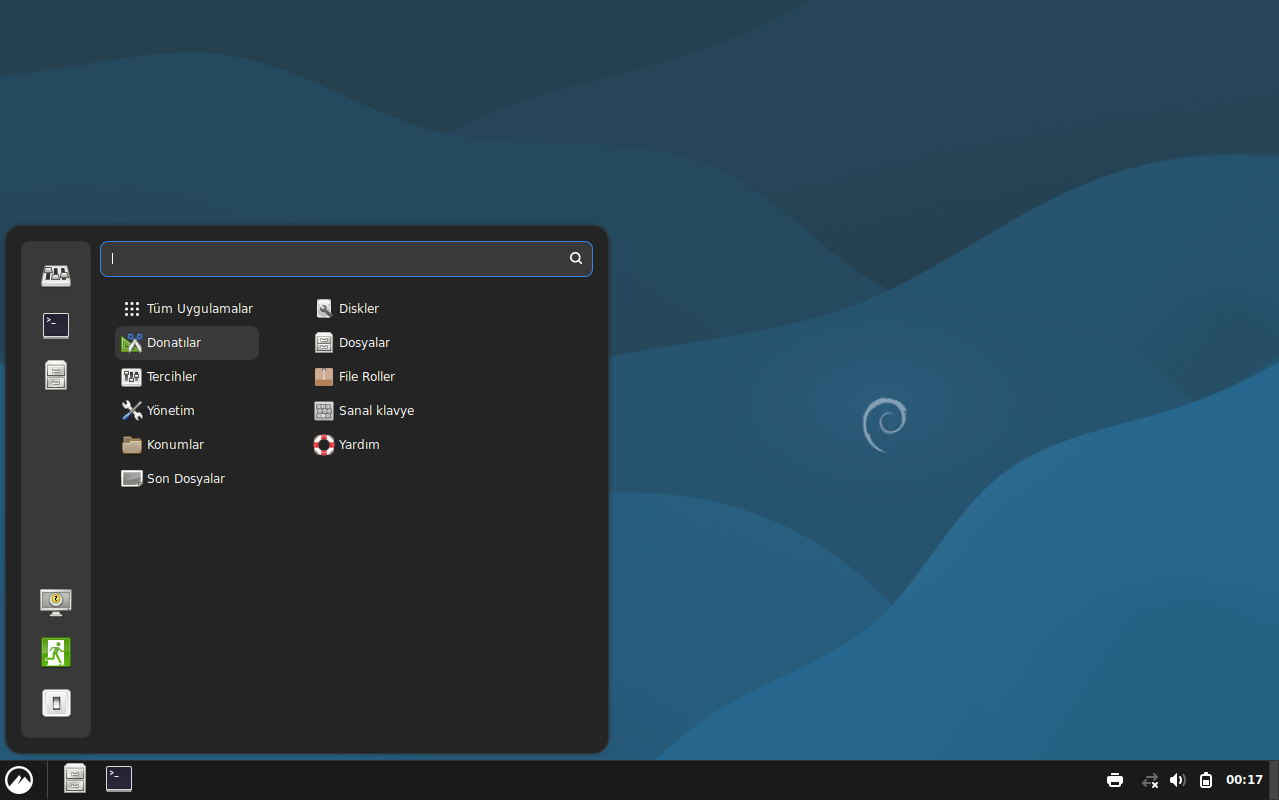Click the printer icon in the system tray
This screenshot has height=800, width=1279.
coord(1115,780)
